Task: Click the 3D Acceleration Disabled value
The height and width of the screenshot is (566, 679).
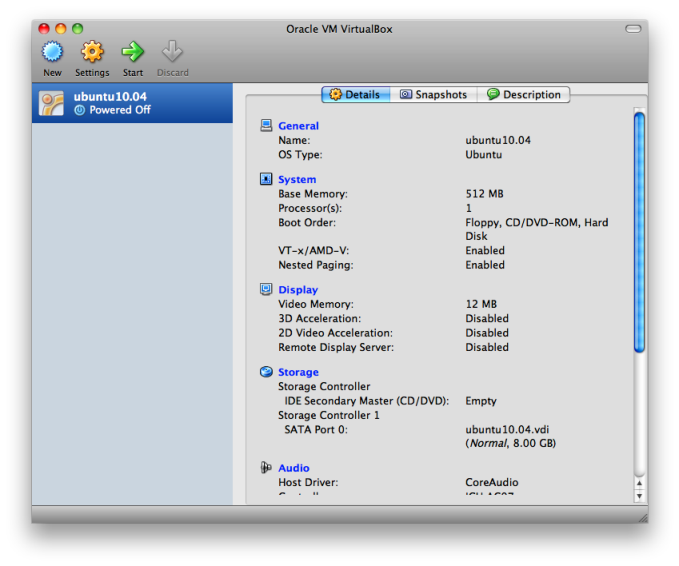Action: (x=487, y=318)
